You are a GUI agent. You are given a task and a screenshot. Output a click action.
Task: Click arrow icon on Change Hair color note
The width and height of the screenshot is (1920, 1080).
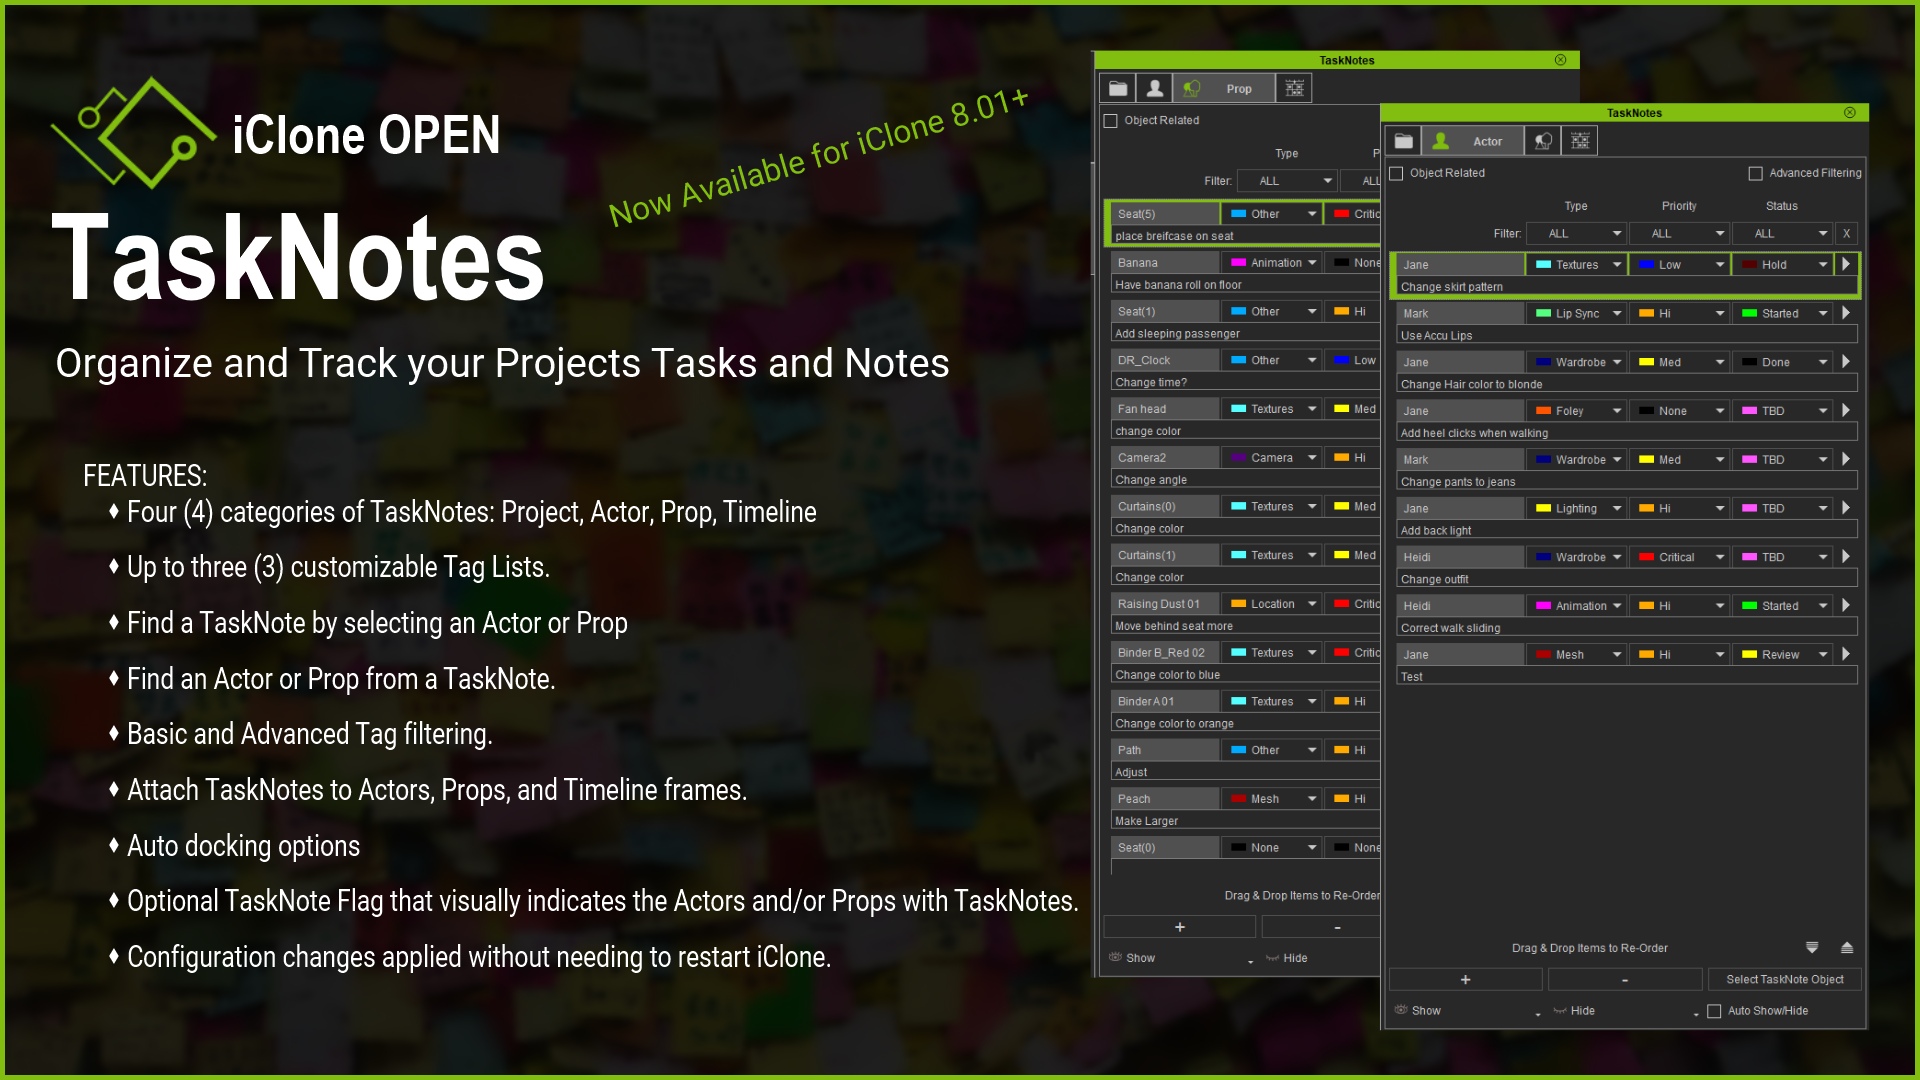[x=1846, y=362]
